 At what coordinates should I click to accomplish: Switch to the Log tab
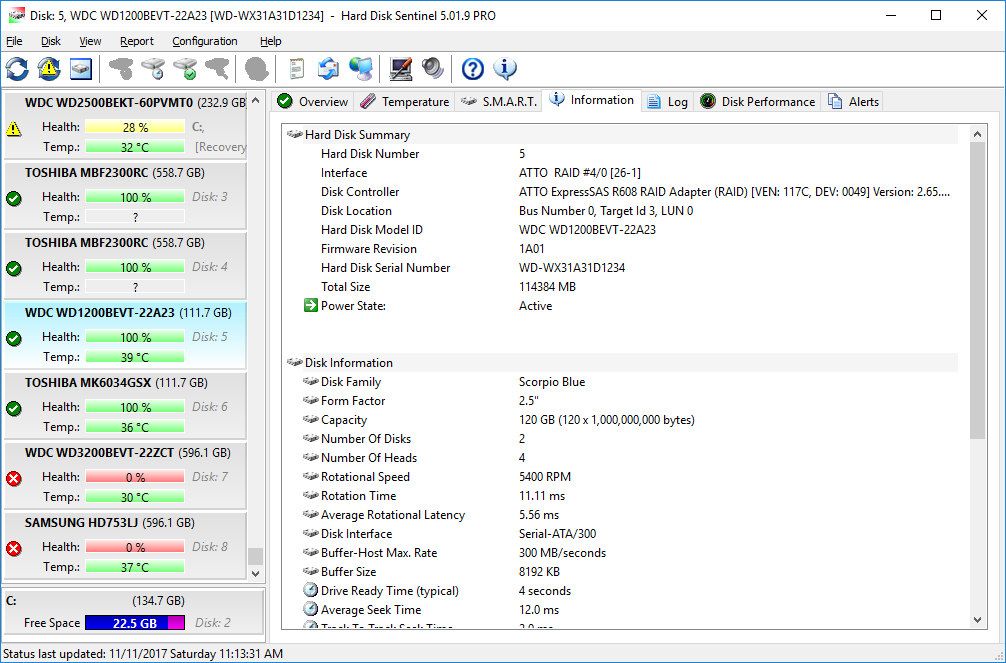click(x=668, y=101)
